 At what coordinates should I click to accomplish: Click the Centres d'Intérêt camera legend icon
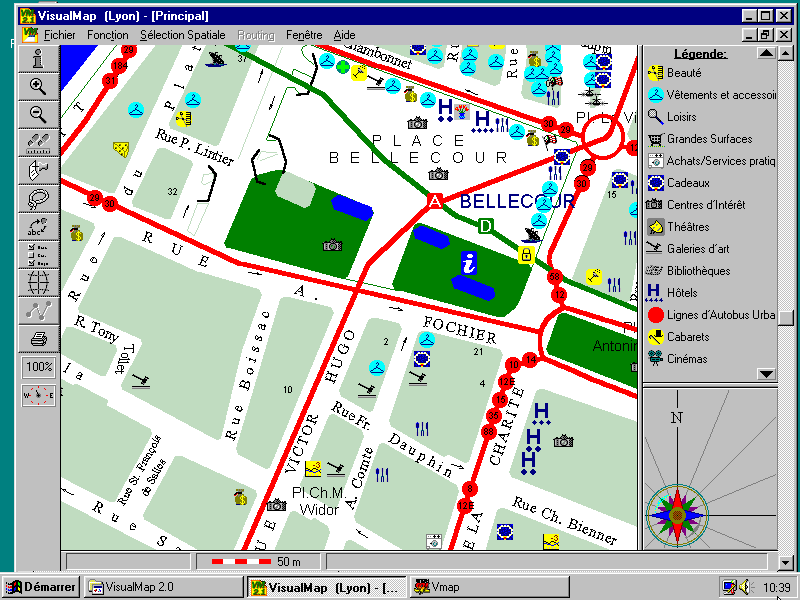pos(654,205)
